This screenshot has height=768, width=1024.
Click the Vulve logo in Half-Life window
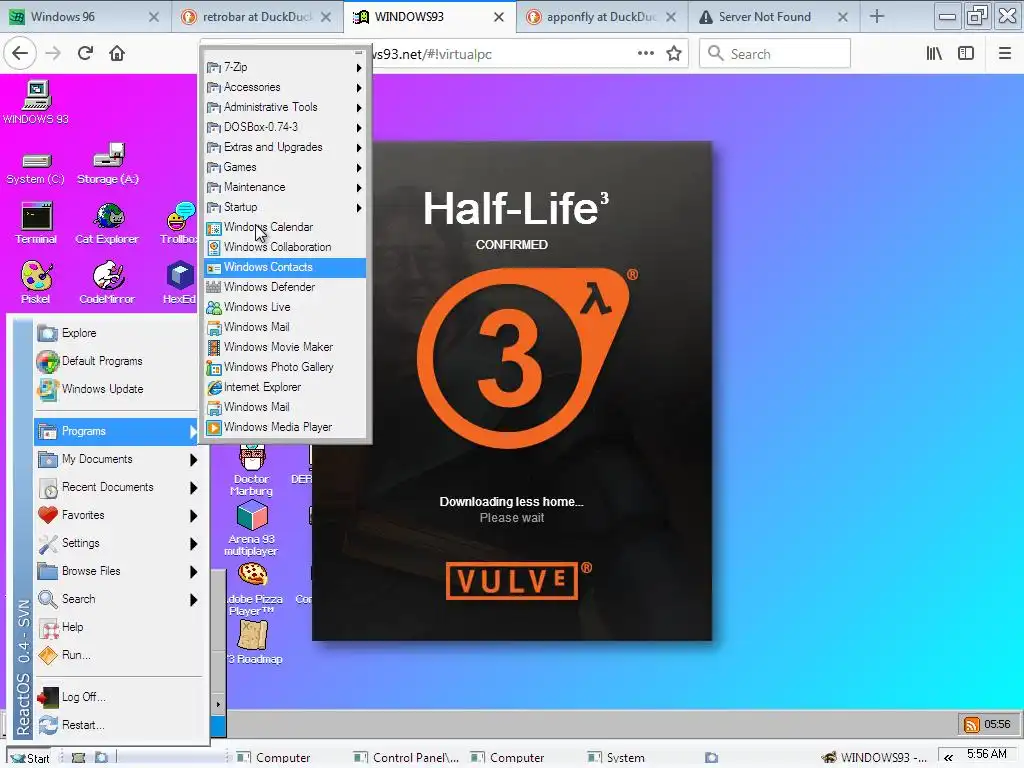coord(512,581)
